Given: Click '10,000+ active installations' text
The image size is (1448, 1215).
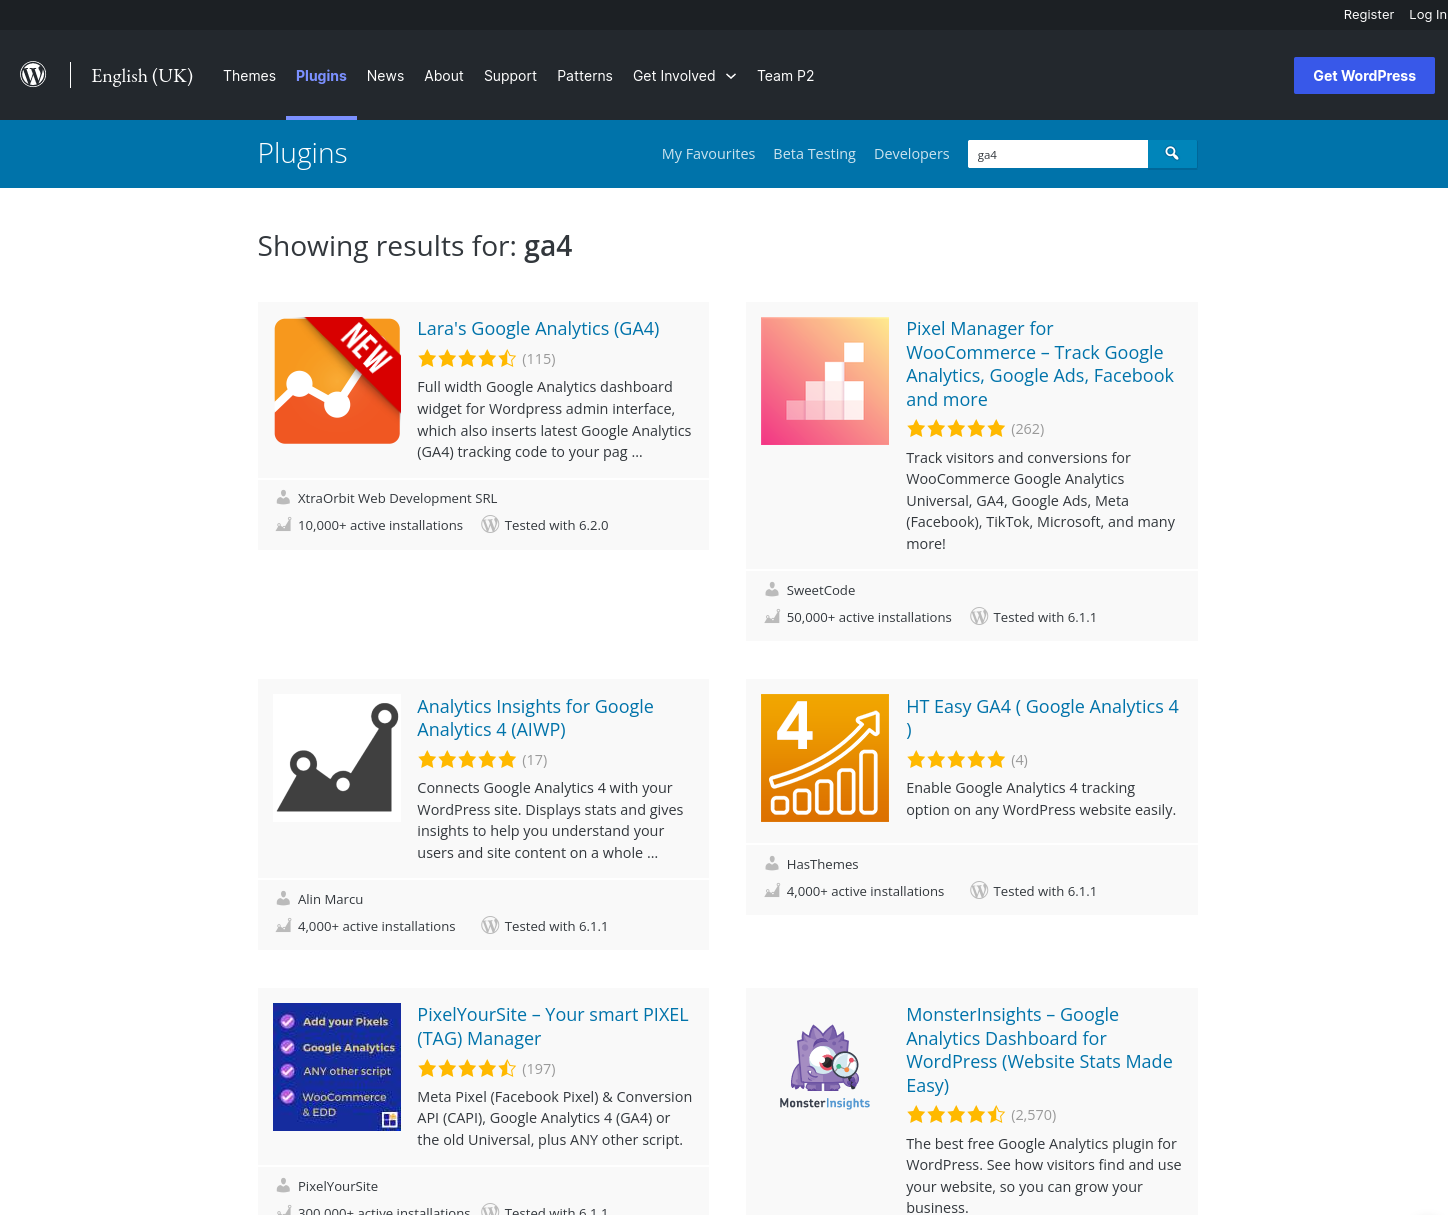Looking at the screenshot, I should pos(380,525).
